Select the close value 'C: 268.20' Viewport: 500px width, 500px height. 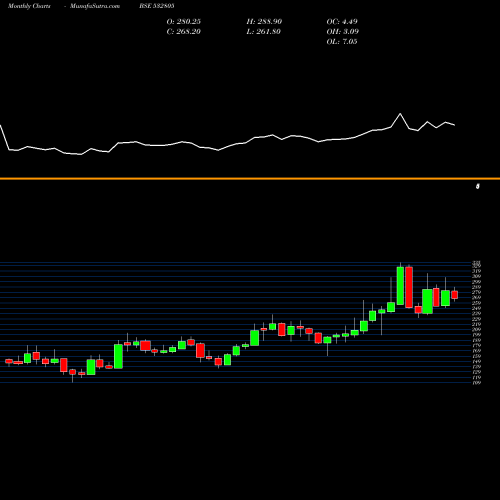click(x=184, y=32)
